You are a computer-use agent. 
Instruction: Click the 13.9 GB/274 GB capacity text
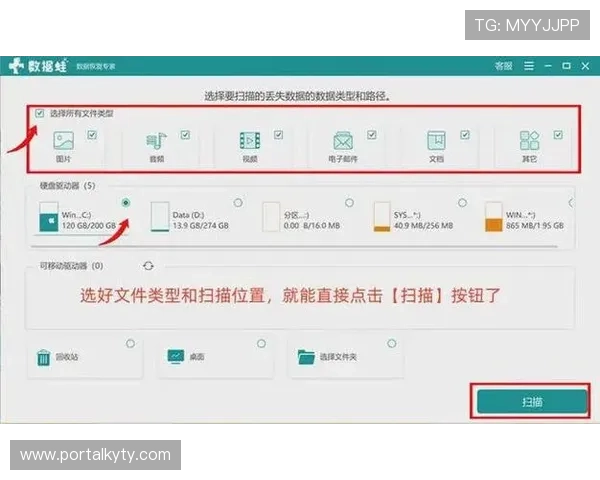pos(201,226)
